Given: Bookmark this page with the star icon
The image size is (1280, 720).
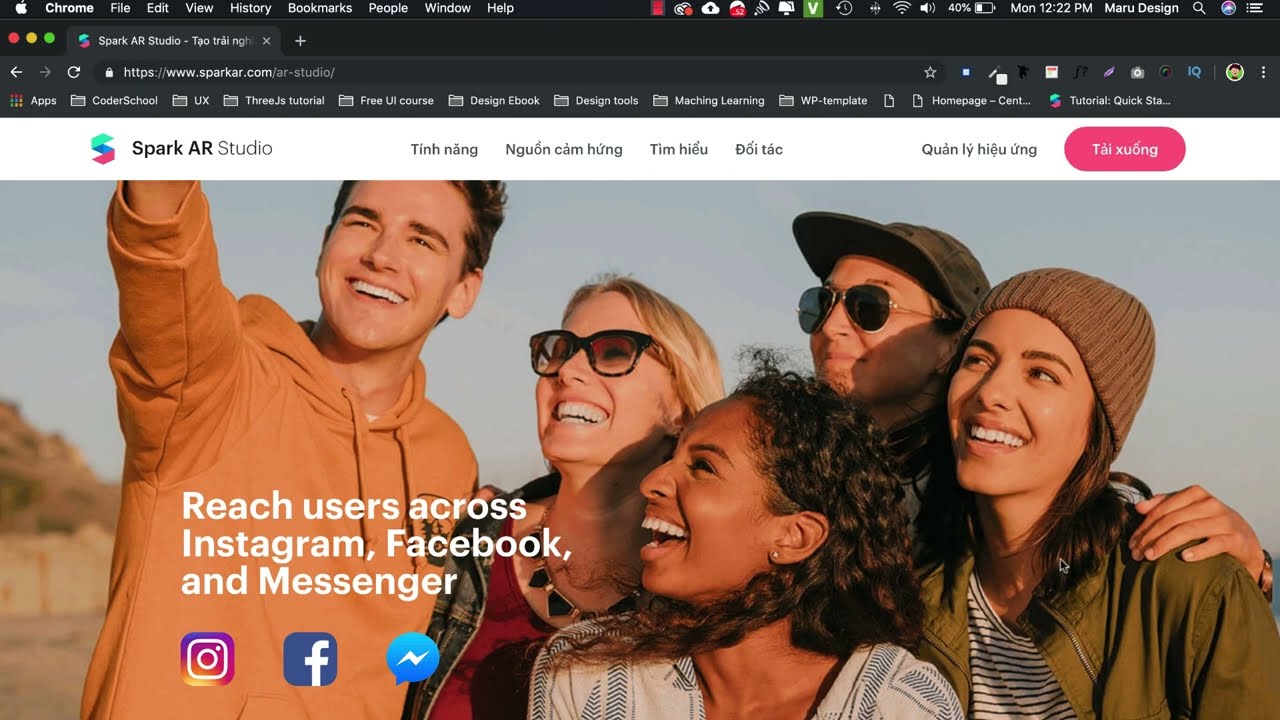Looking at the screenshot, I should pyautogui.click(x=930, y=72).
